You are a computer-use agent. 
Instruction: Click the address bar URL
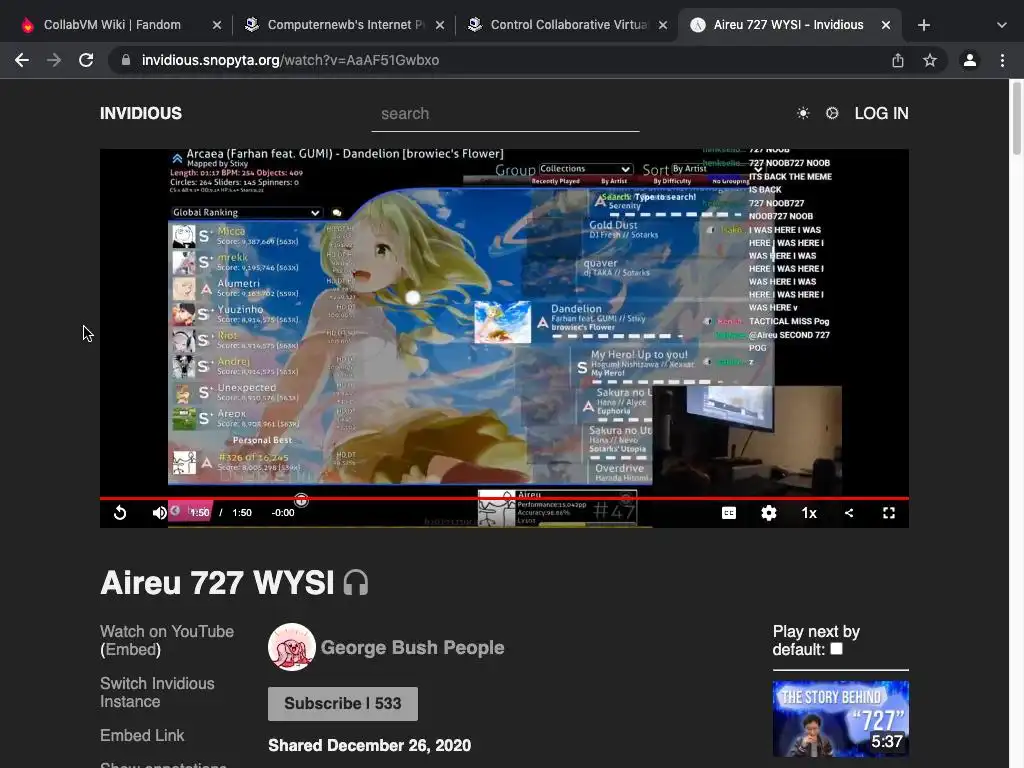(x=291, y=60)
